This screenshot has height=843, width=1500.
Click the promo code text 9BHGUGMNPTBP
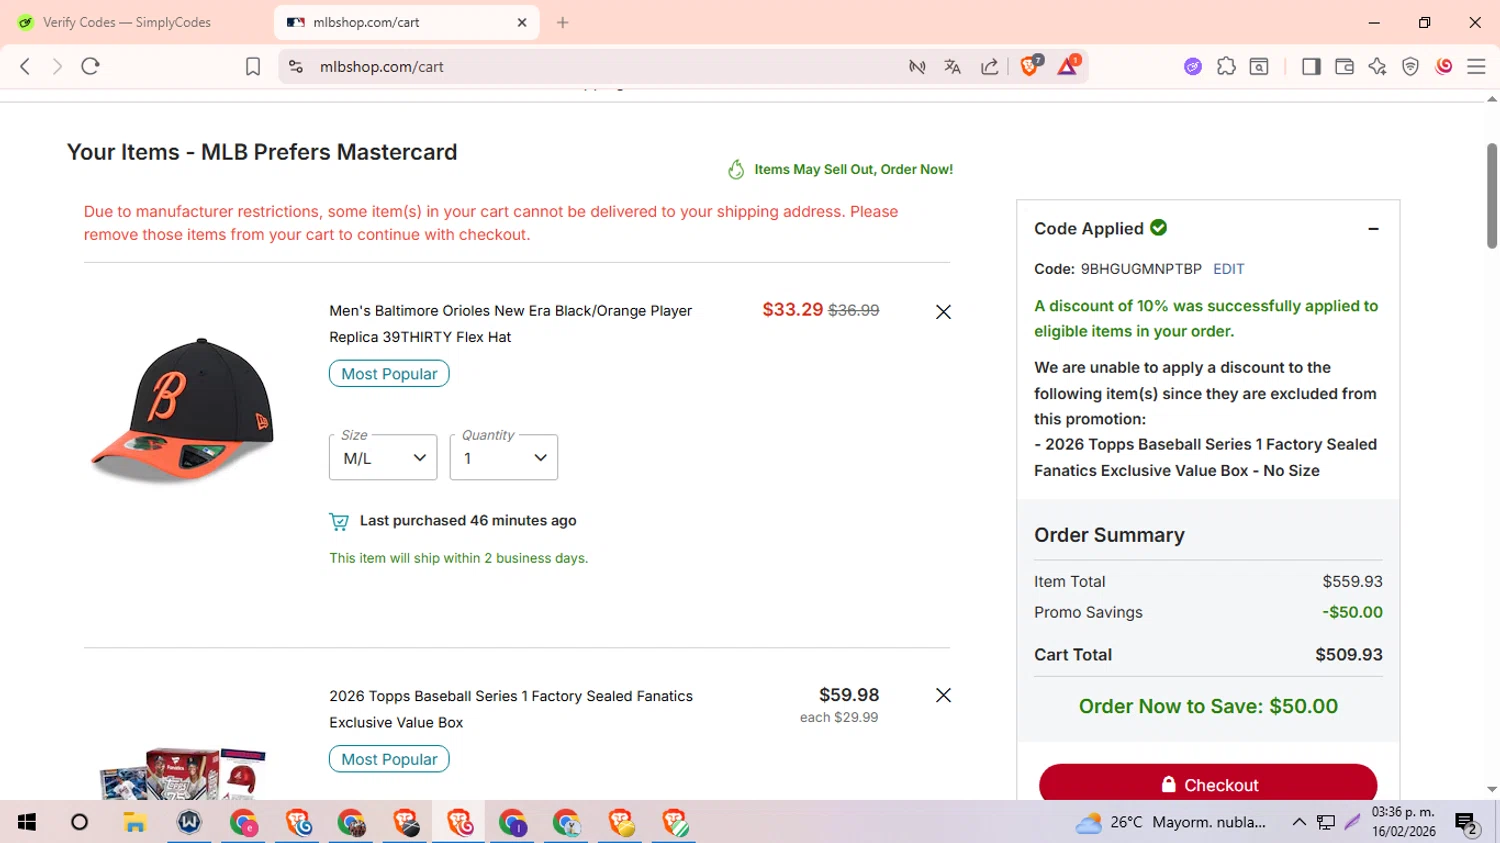[1141, 269]
